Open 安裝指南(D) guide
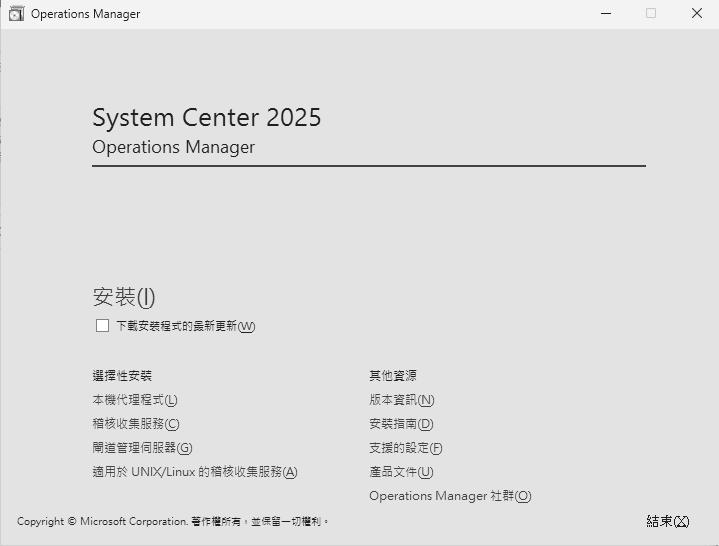The width and height of the screenshot is (719, 546). pos(401,424)
